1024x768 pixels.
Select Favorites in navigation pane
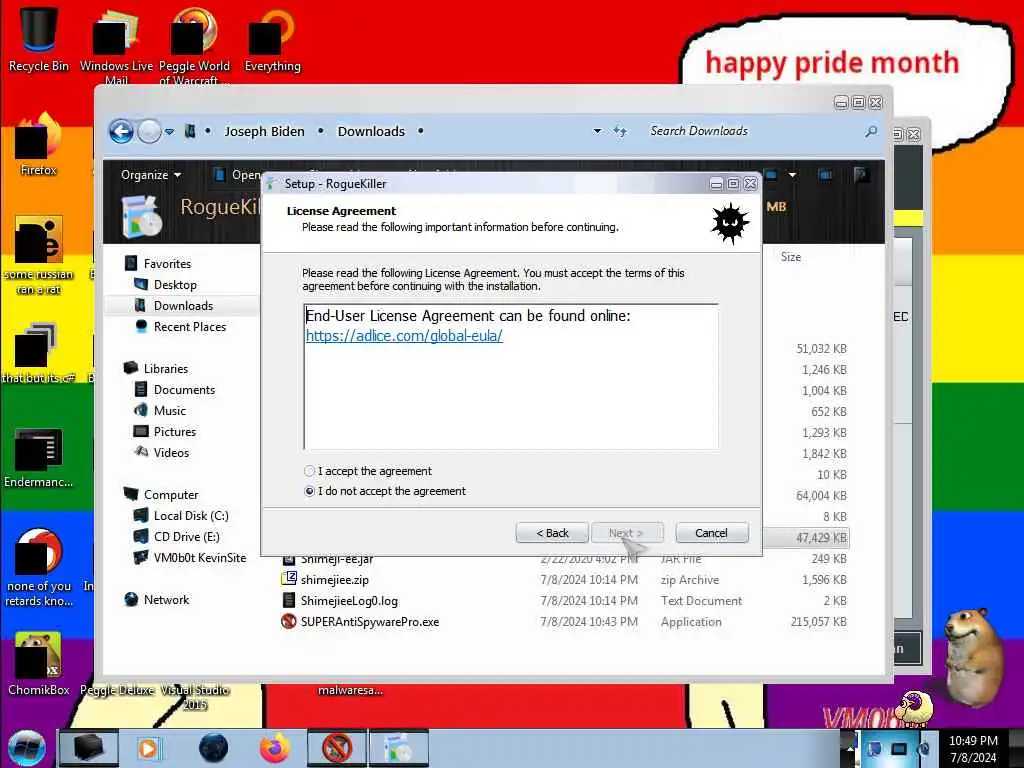click(167, 264)
